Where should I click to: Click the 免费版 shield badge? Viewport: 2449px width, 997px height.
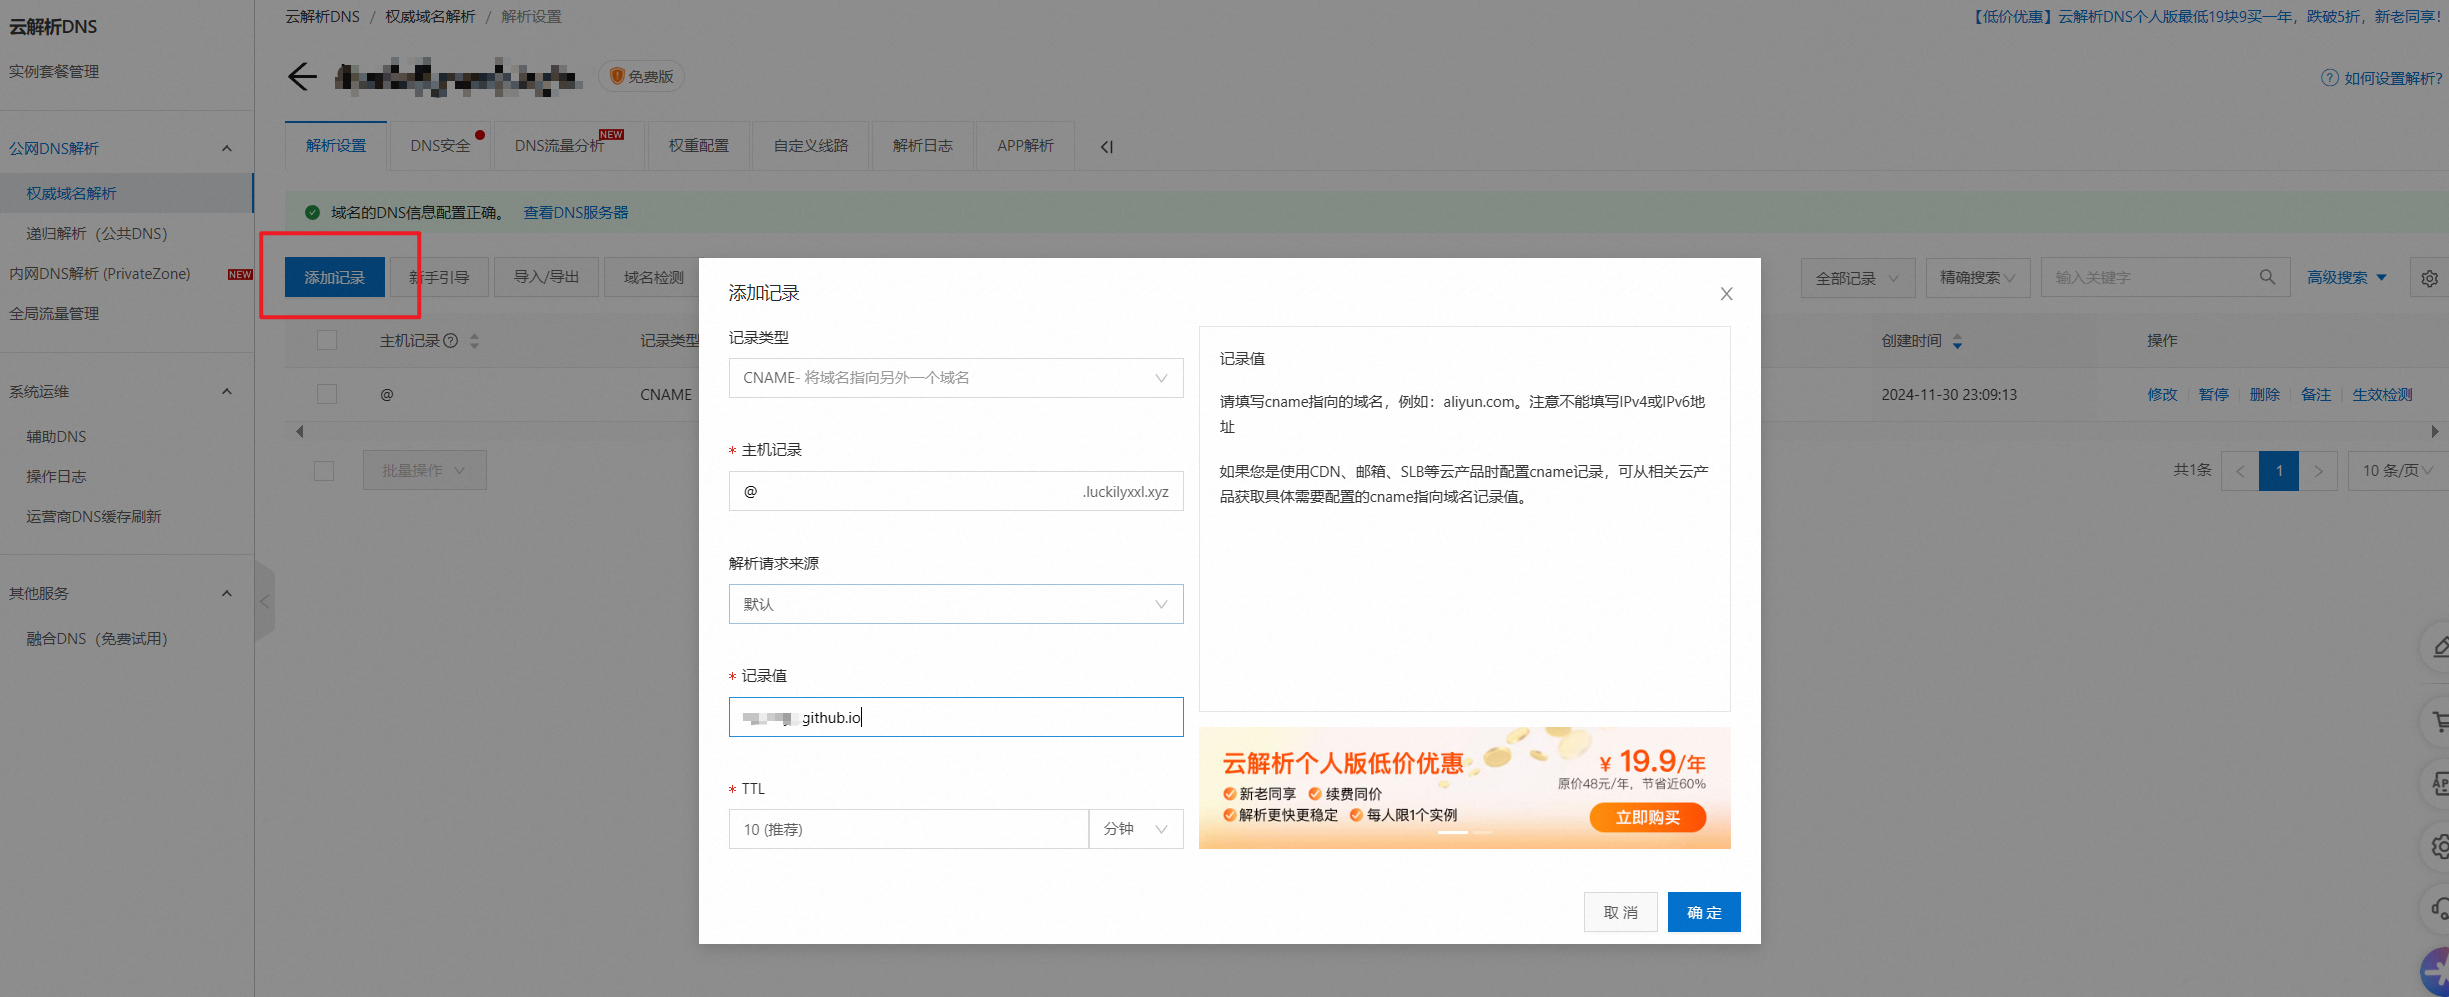coord(641,77)
